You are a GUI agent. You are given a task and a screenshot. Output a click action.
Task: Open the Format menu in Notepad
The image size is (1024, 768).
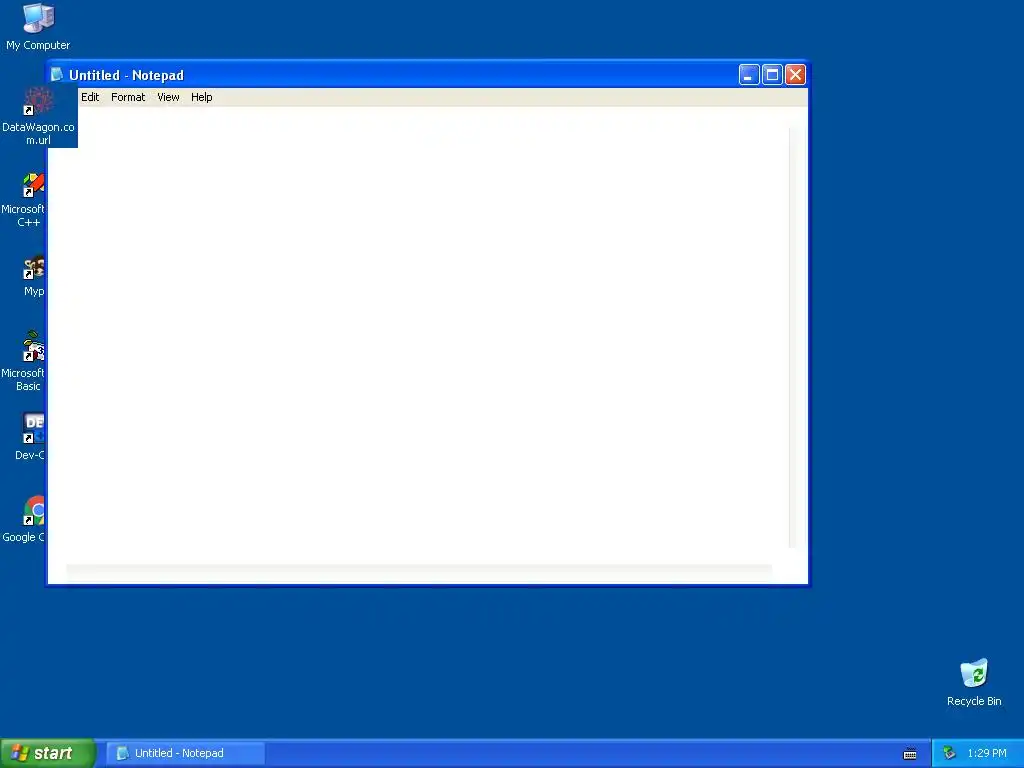click(128, 97)
